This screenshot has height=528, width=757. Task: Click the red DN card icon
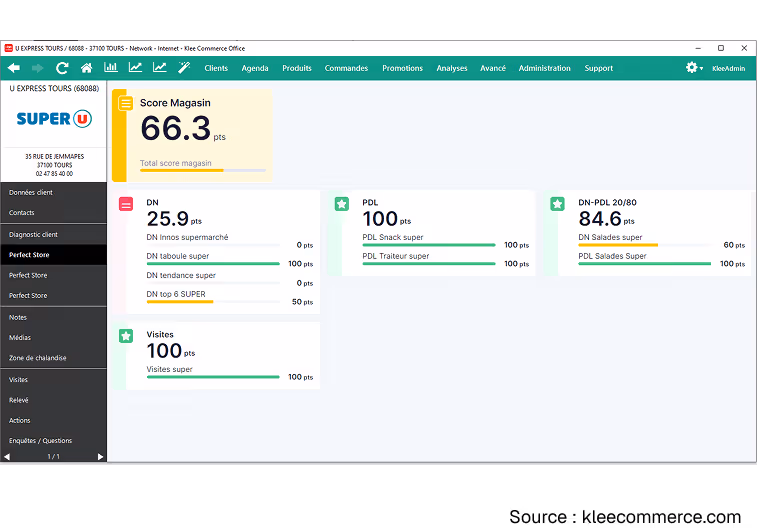click(x=126, y=204)
